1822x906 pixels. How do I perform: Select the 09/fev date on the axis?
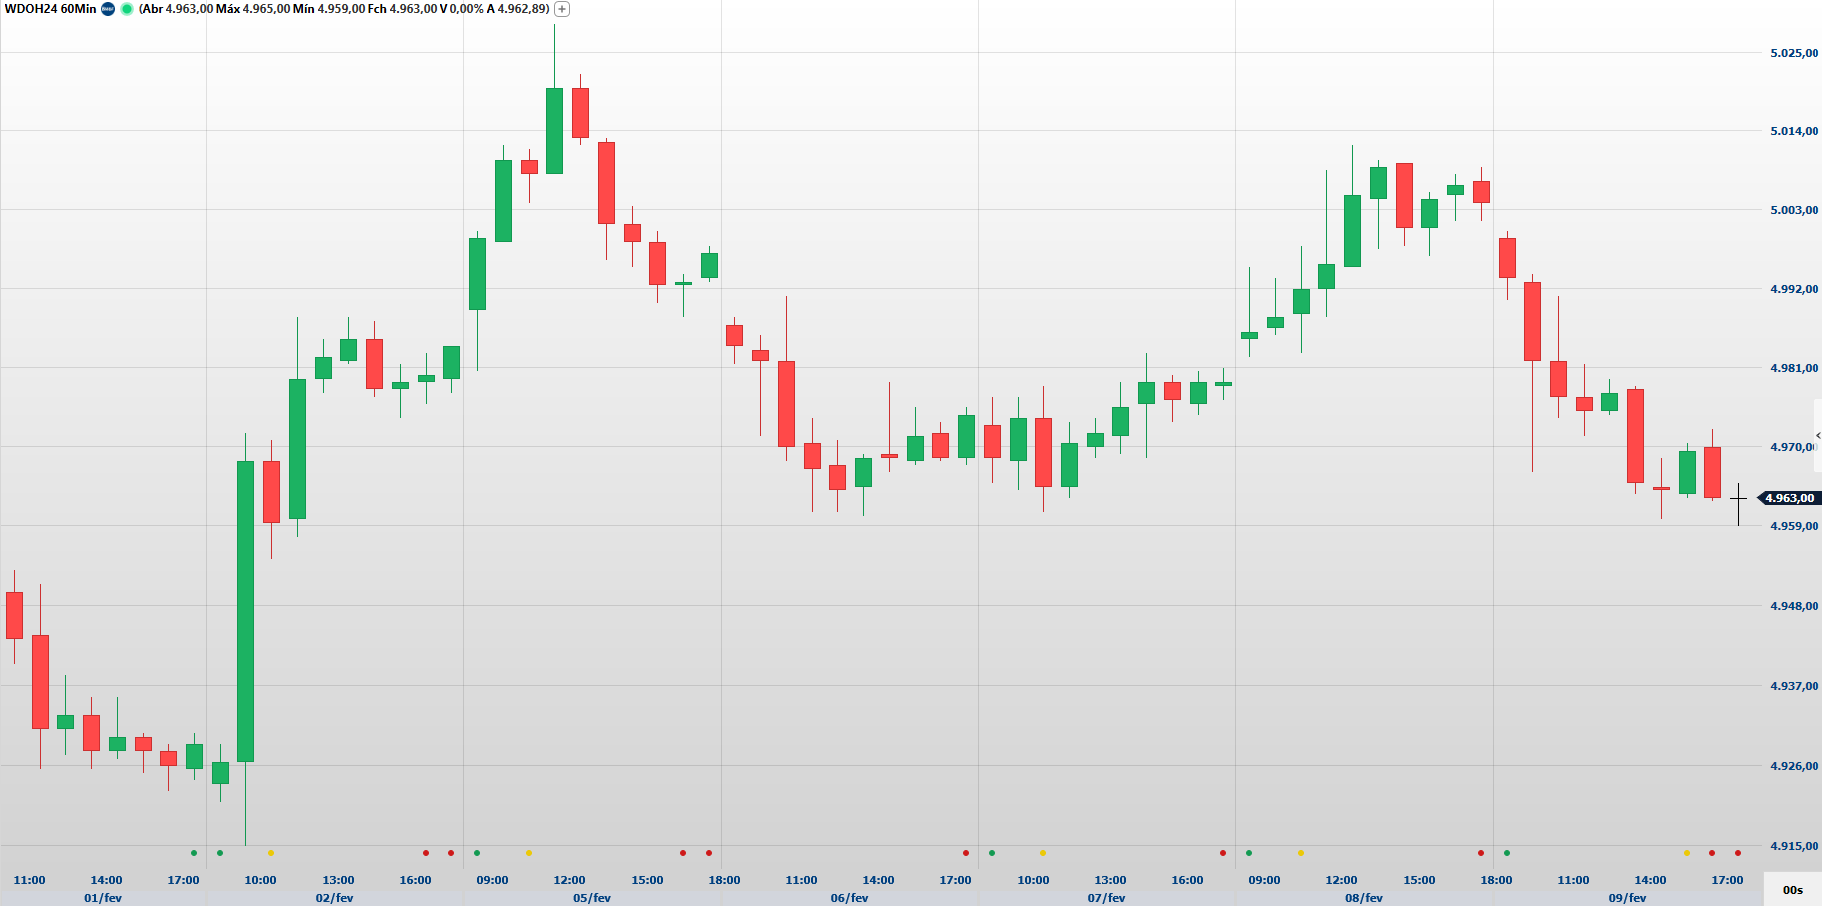pyautogui.click(x=1627, y=898)
